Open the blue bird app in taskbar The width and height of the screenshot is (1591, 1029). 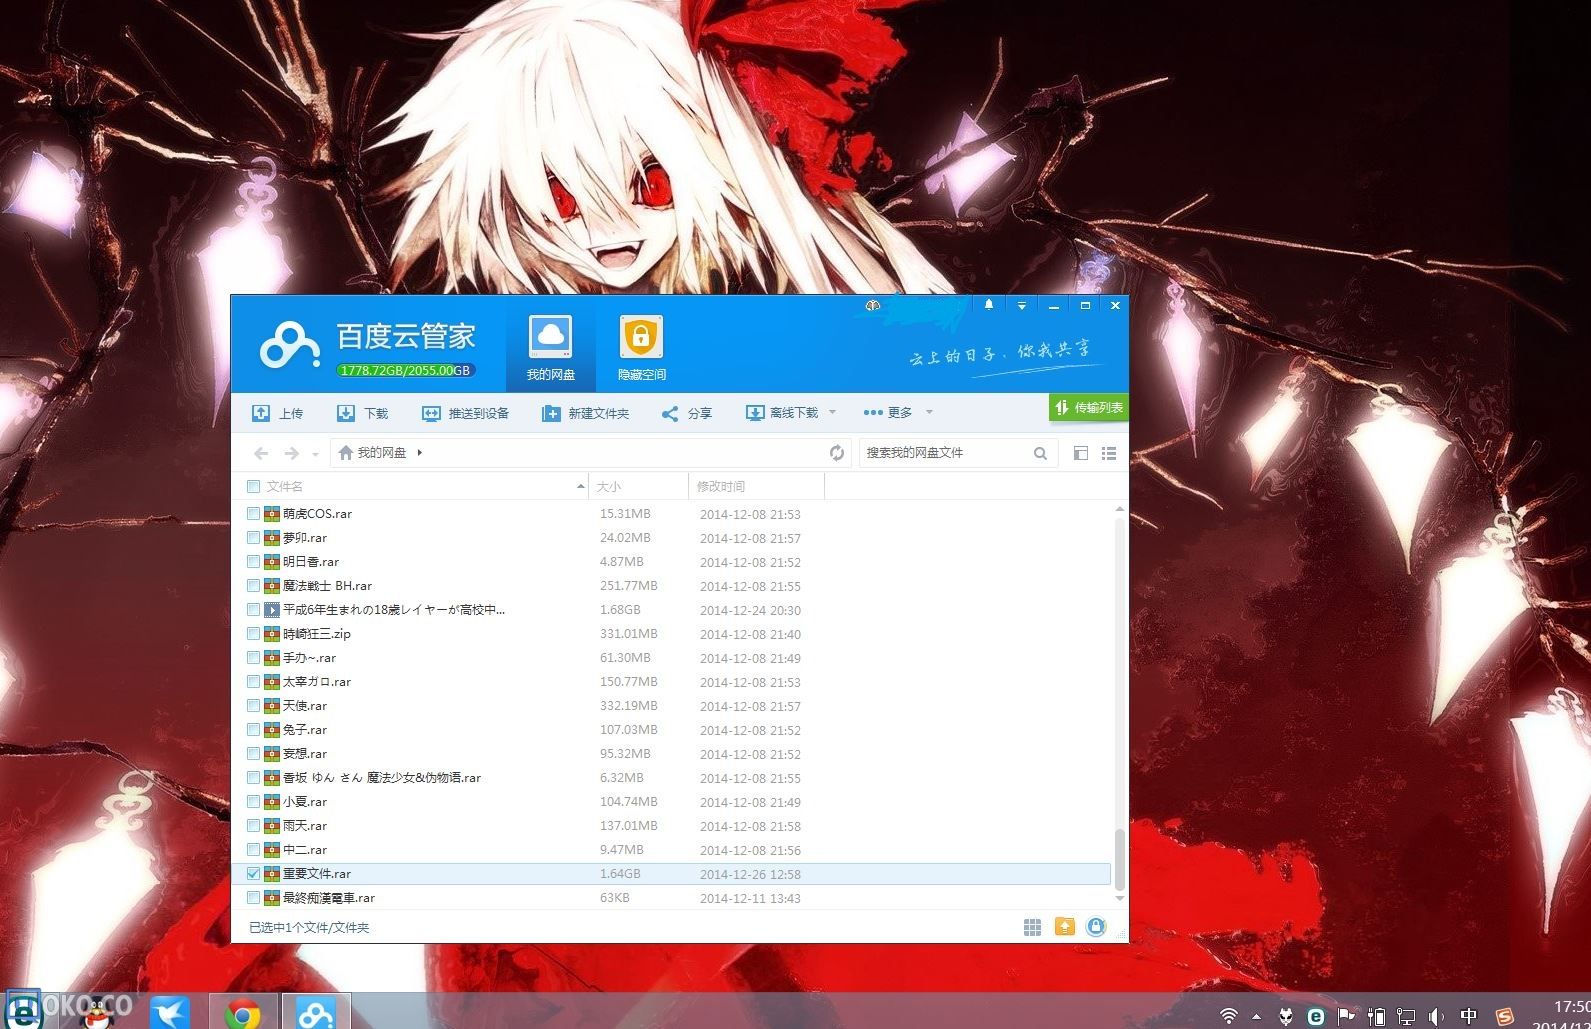(x=170, y=1013)
